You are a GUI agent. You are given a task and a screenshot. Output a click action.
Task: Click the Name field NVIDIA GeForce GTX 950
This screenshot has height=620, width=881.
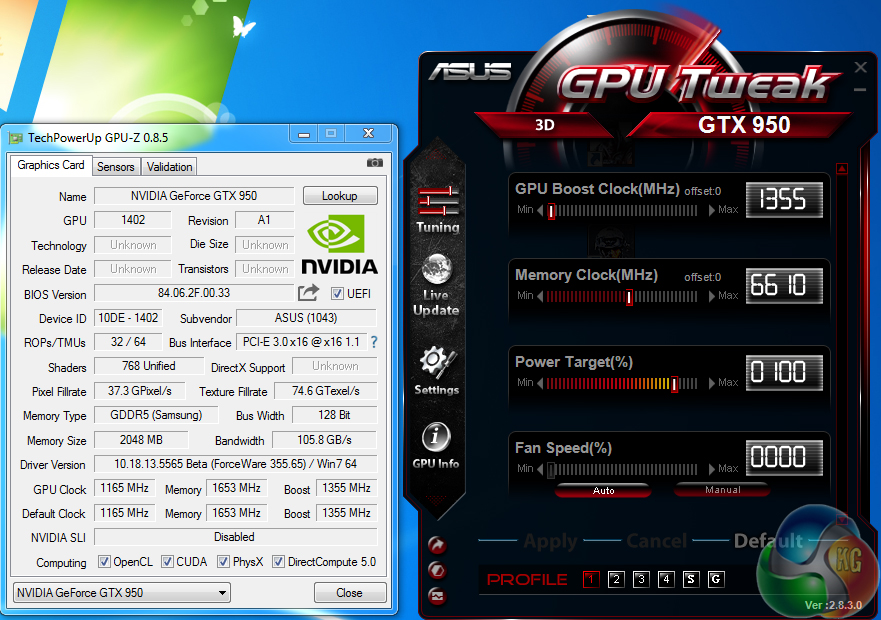[194, 196]
